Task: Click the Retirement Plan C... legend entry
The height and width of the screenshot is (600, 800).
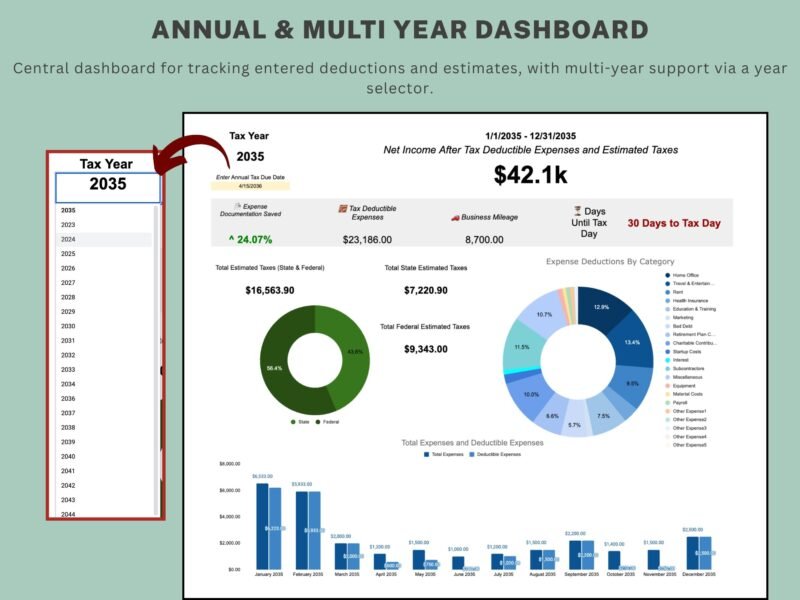Action: 690,335
